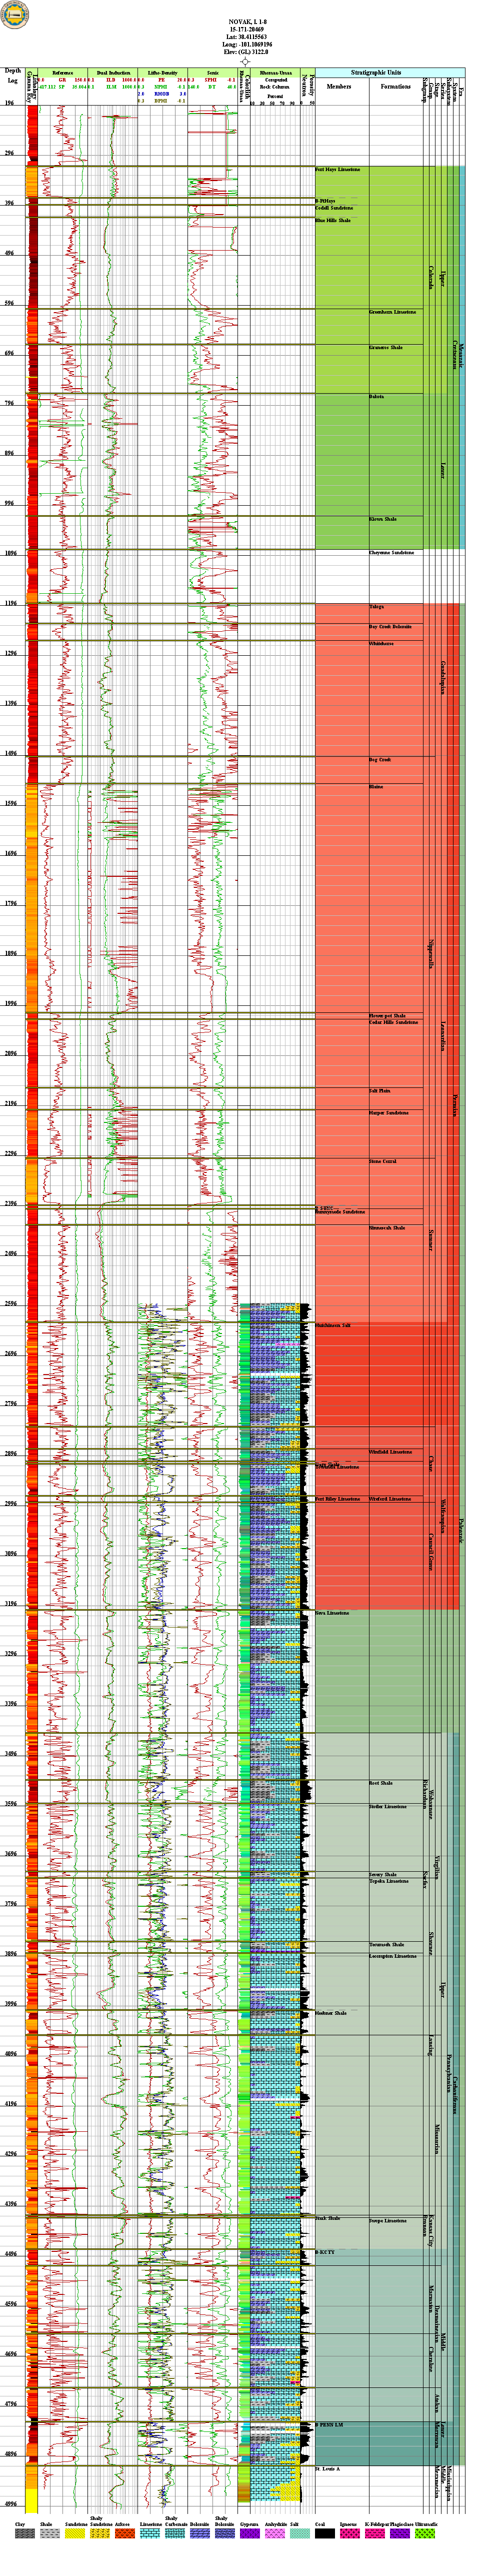Click the 196 depth marker
The width and height of the screenshot is (490, 2576).
tap(10, 104)
